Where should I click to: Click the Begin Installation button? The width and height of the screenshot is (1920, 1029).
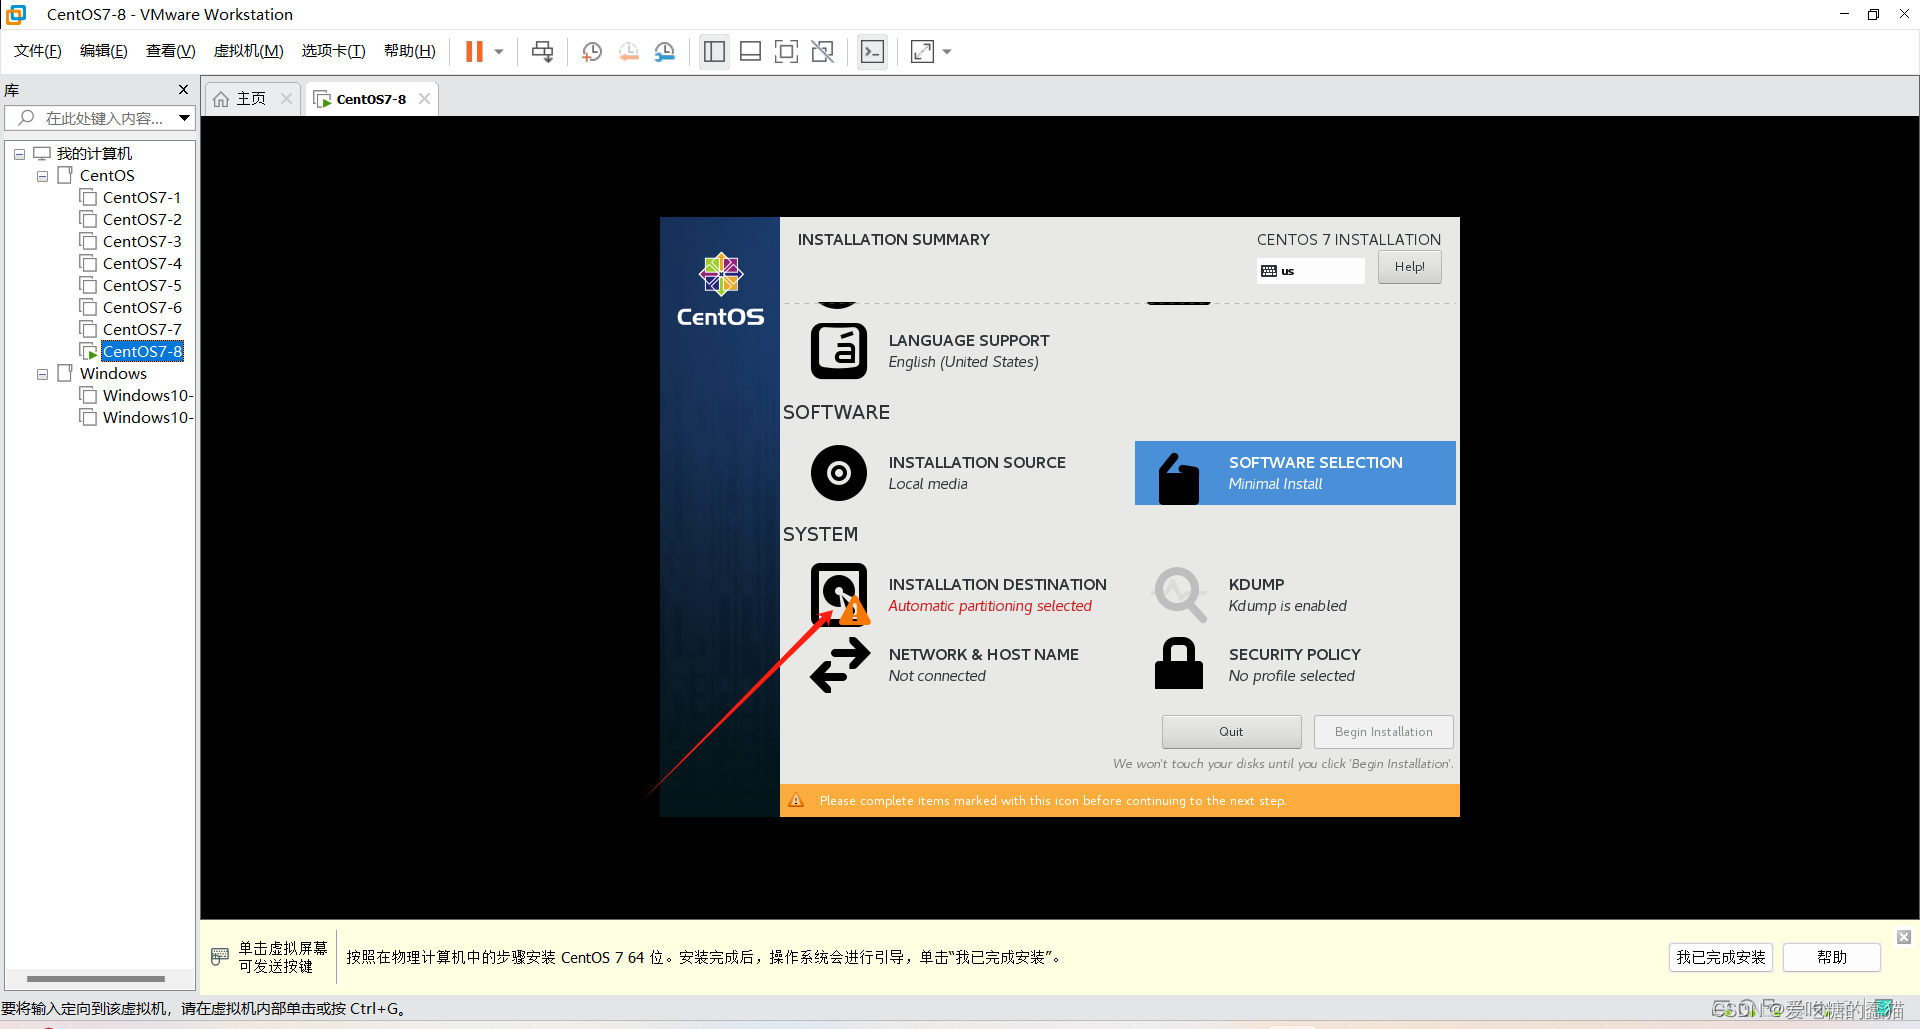pos(1383,732)
